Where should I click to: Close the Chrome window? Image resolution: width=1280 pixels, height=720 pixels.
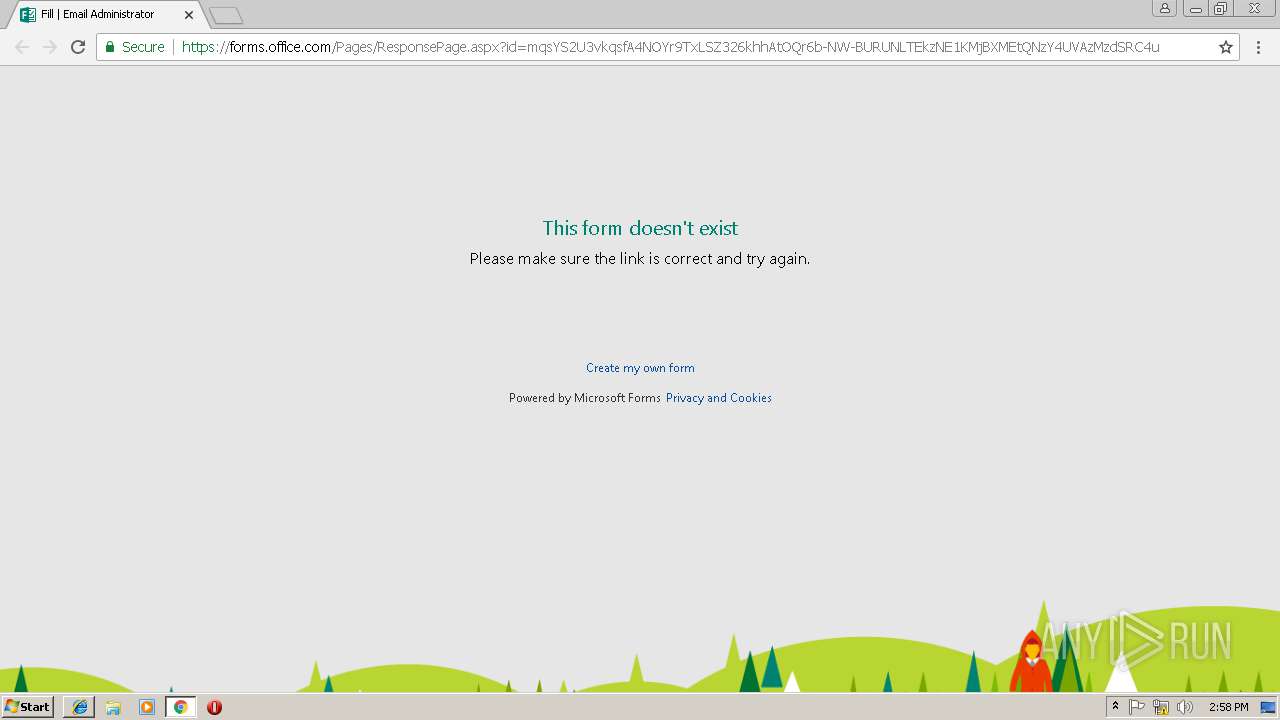click(1254, 8)
